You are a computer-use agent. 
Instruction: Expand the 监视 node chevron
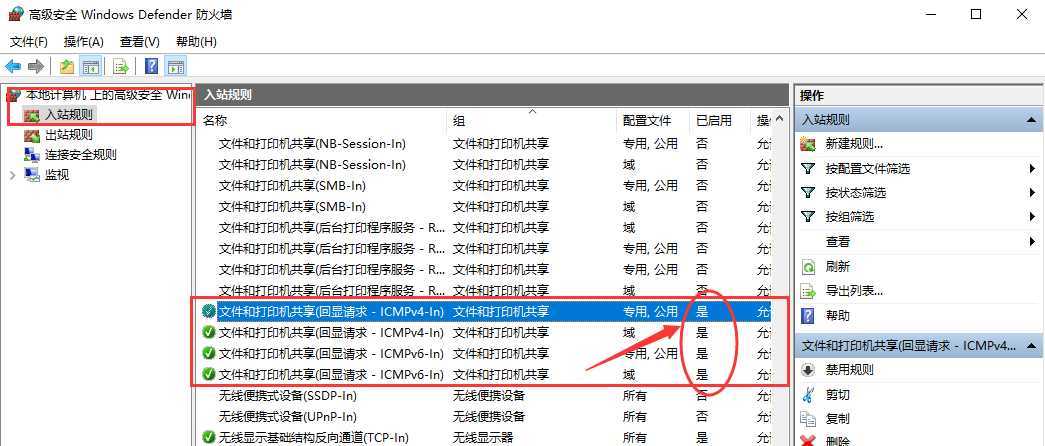click(x=12, y=175)
